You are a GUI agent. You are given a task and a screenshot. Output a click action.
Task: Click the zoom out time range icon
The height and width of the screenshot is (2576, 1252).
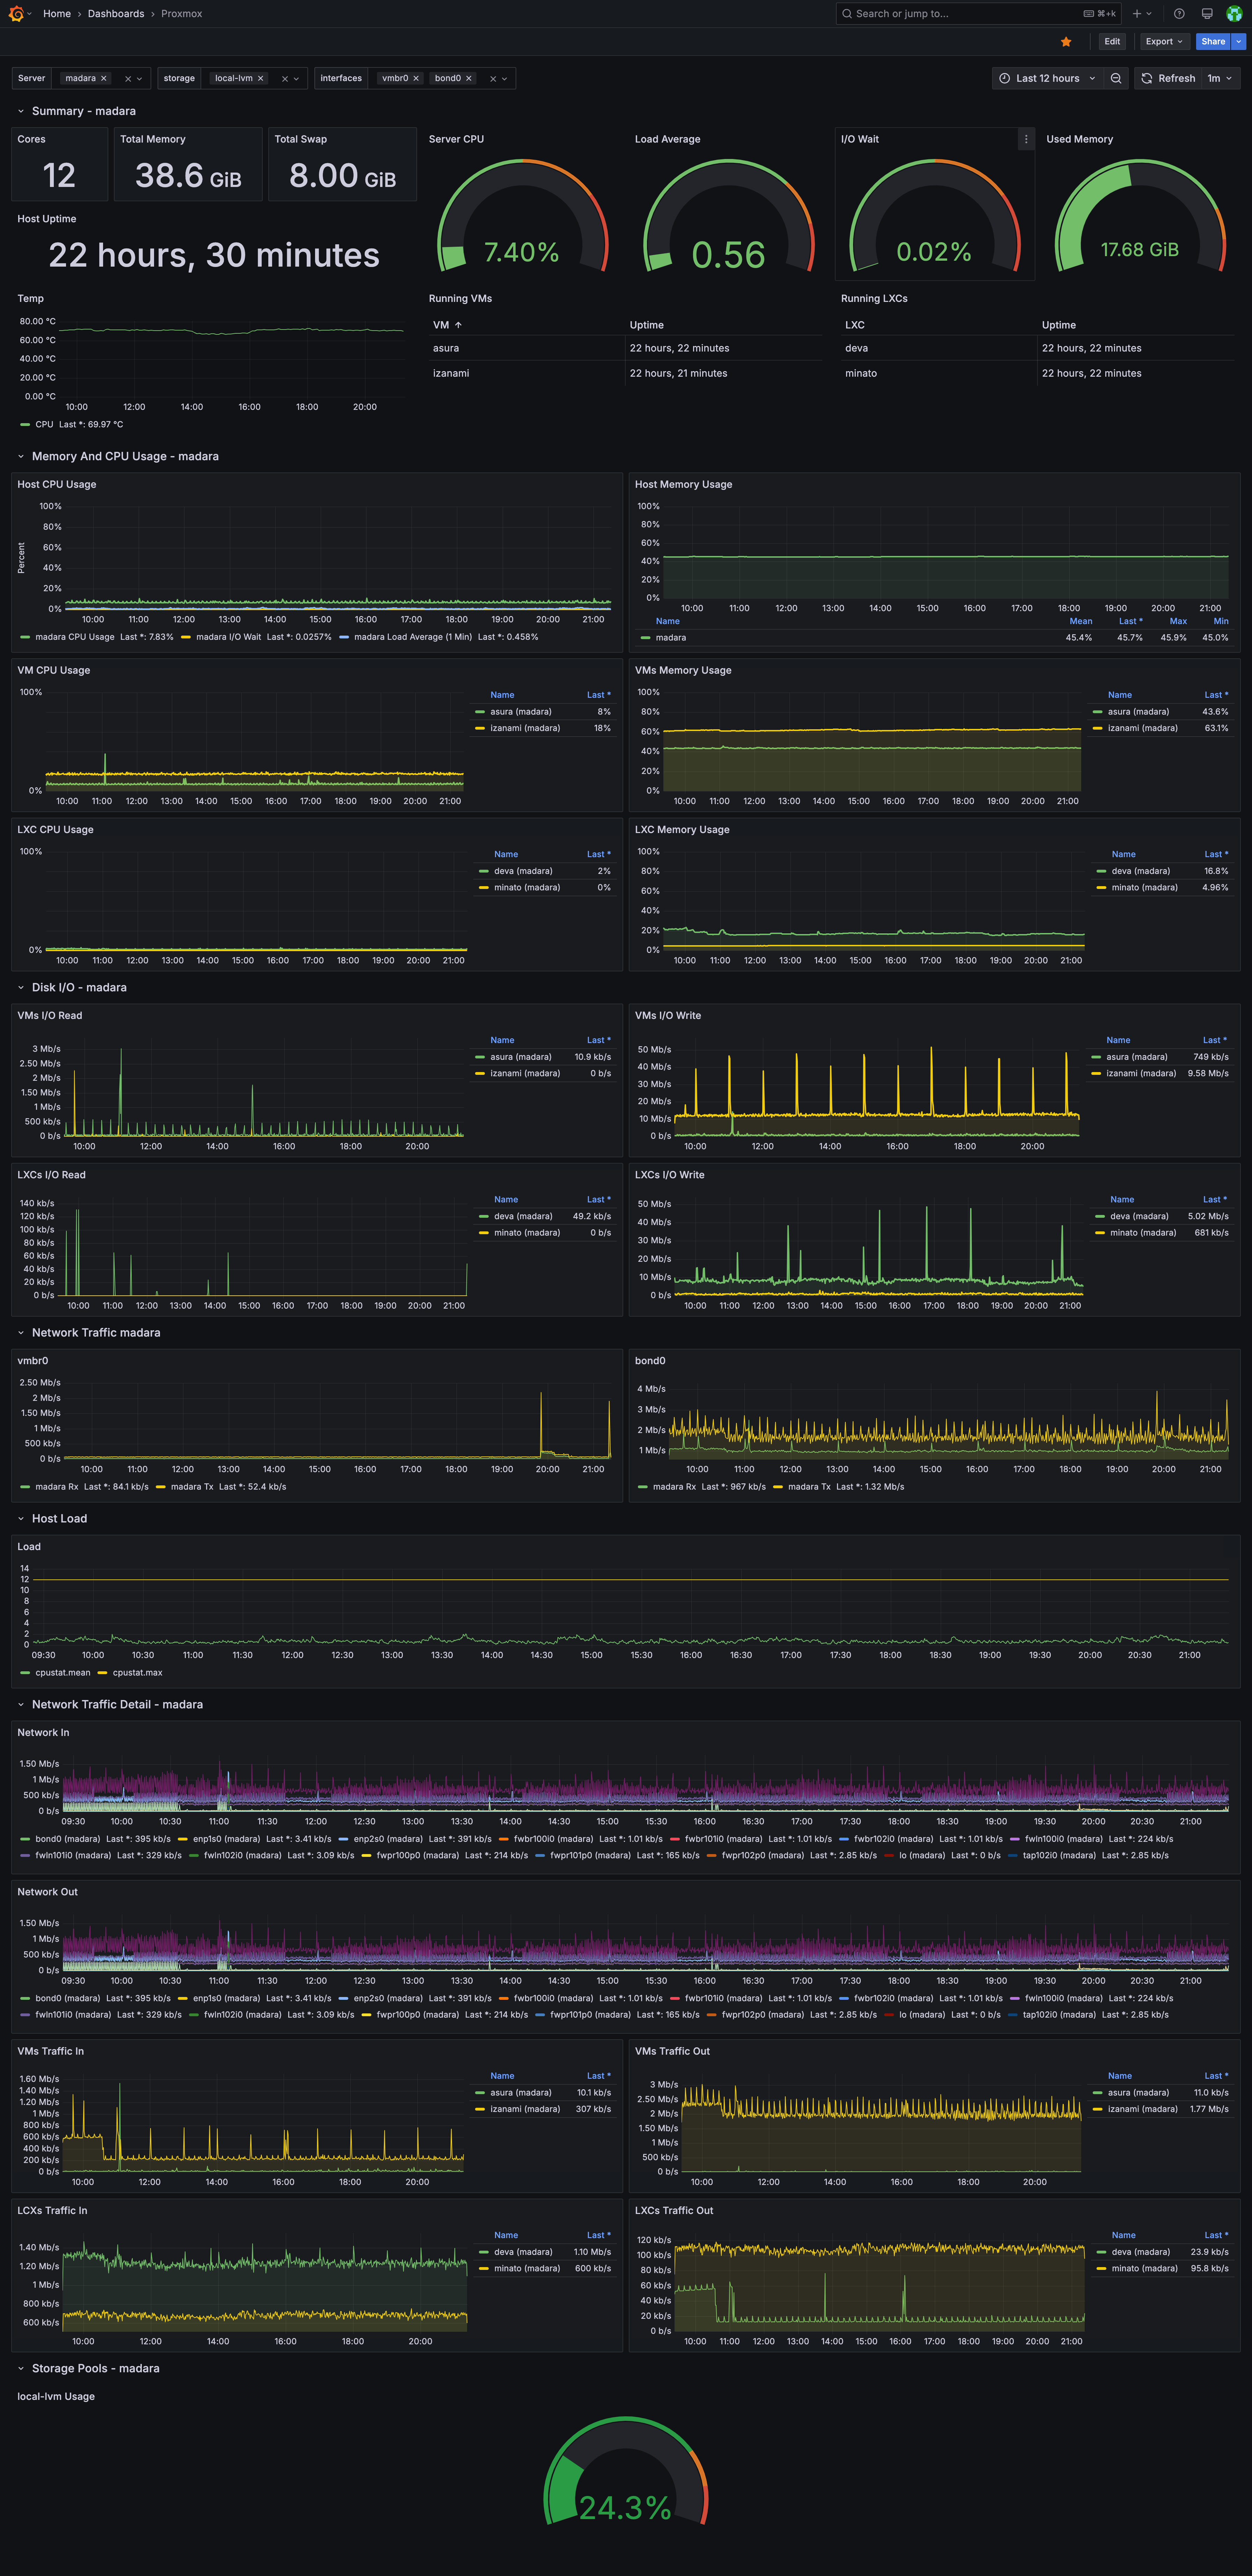[1116, 78]
